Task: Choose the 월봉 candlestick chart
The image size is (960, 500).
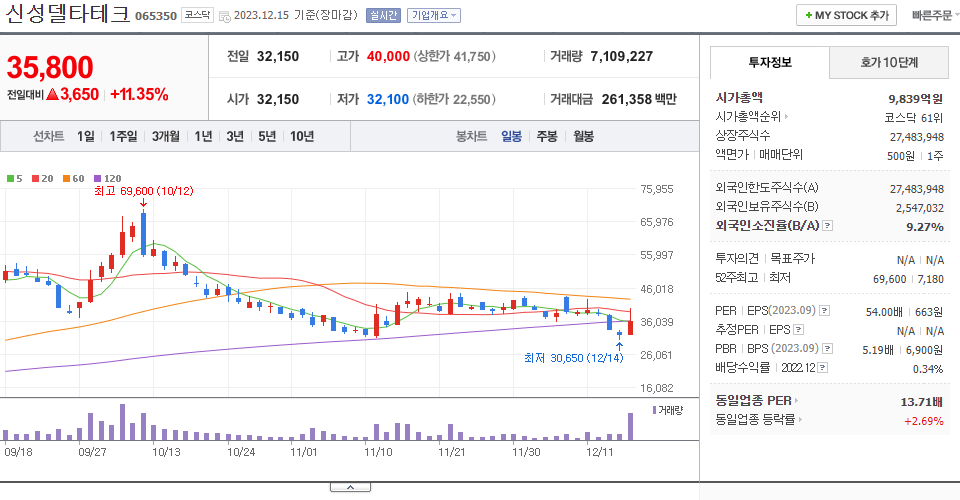Action: [x=583, y=136]
